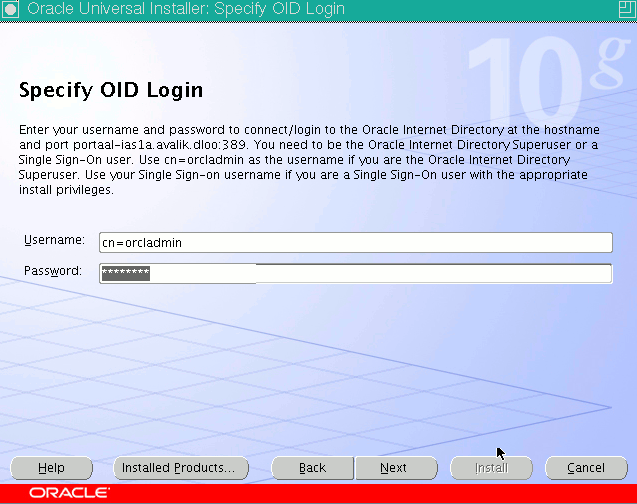Click the 'Password:' label

coord(53,271)
